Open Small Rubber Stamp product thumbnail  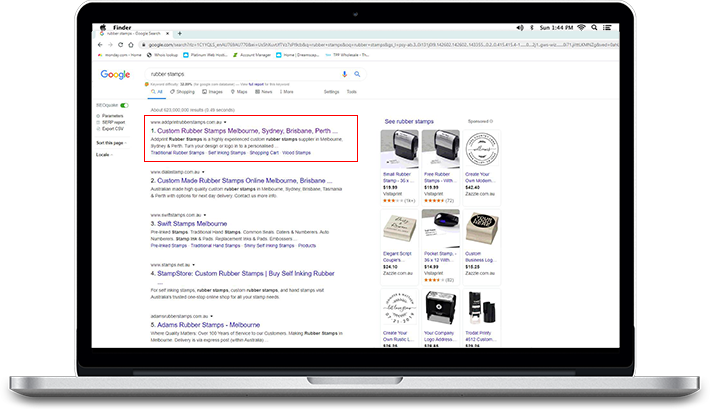point(399,149)
